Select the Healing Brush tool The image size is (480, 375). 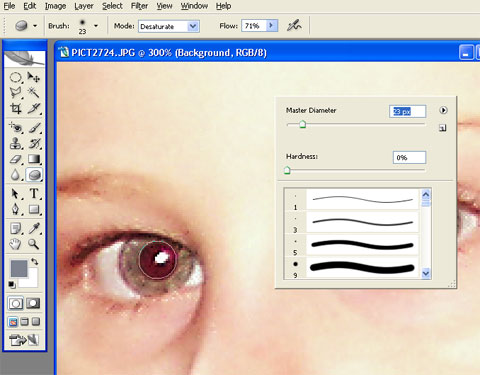point(15,128)
